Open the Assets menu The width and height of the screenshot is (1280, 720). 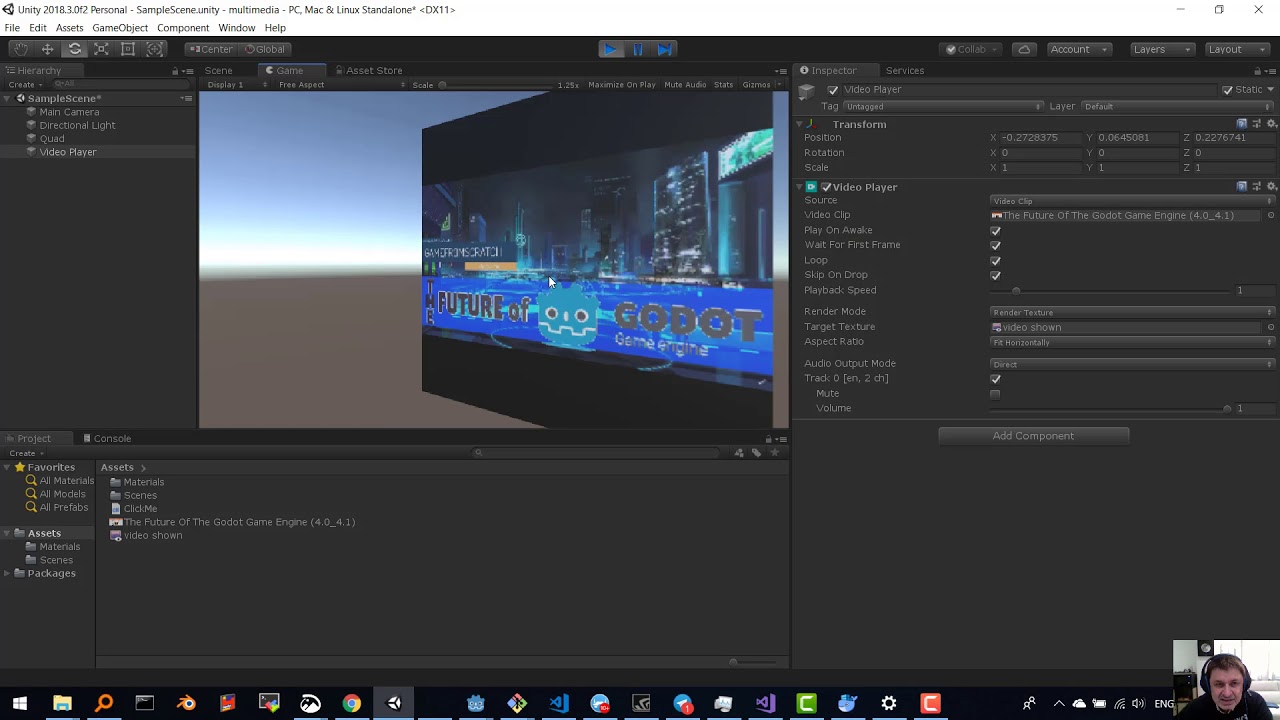[x=69, y=28]
